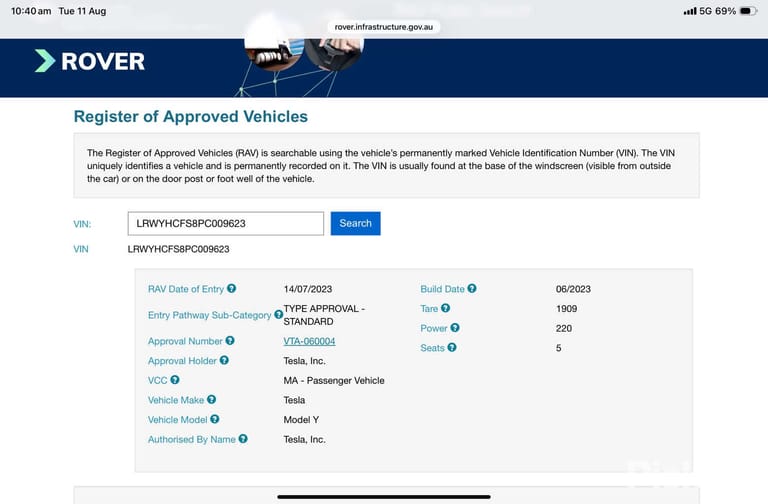Screen dimensions: 768x504
Task: Open help icon for Build Date
Action: pos(472,288)
